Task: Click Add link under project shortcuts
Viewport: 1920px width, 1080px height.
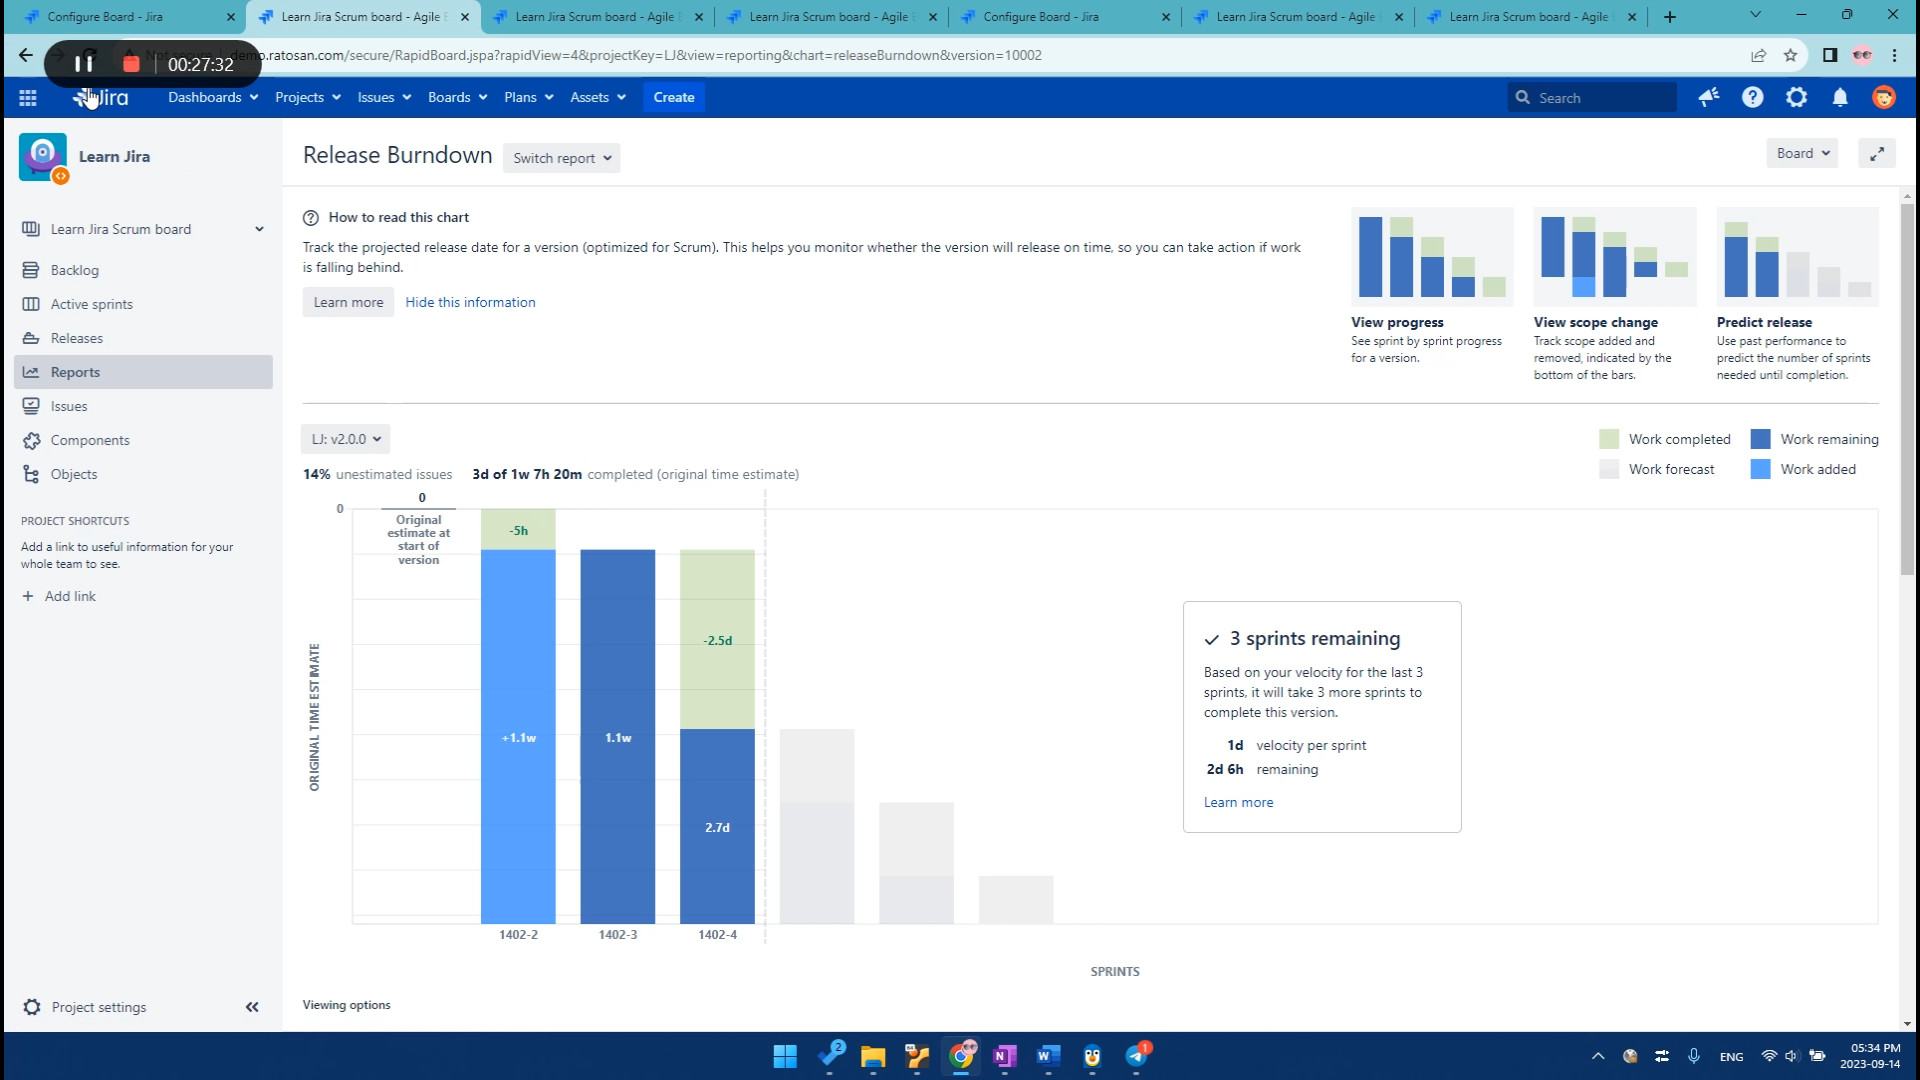Action: 60,596
